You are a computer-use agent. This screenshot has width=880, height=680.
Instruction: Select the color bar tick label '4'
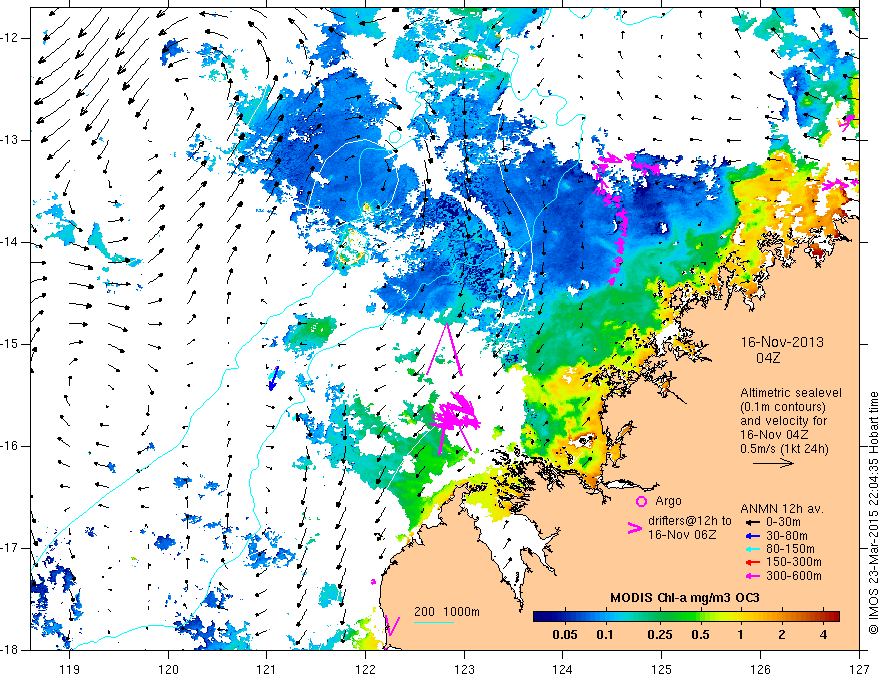[823, 635]
